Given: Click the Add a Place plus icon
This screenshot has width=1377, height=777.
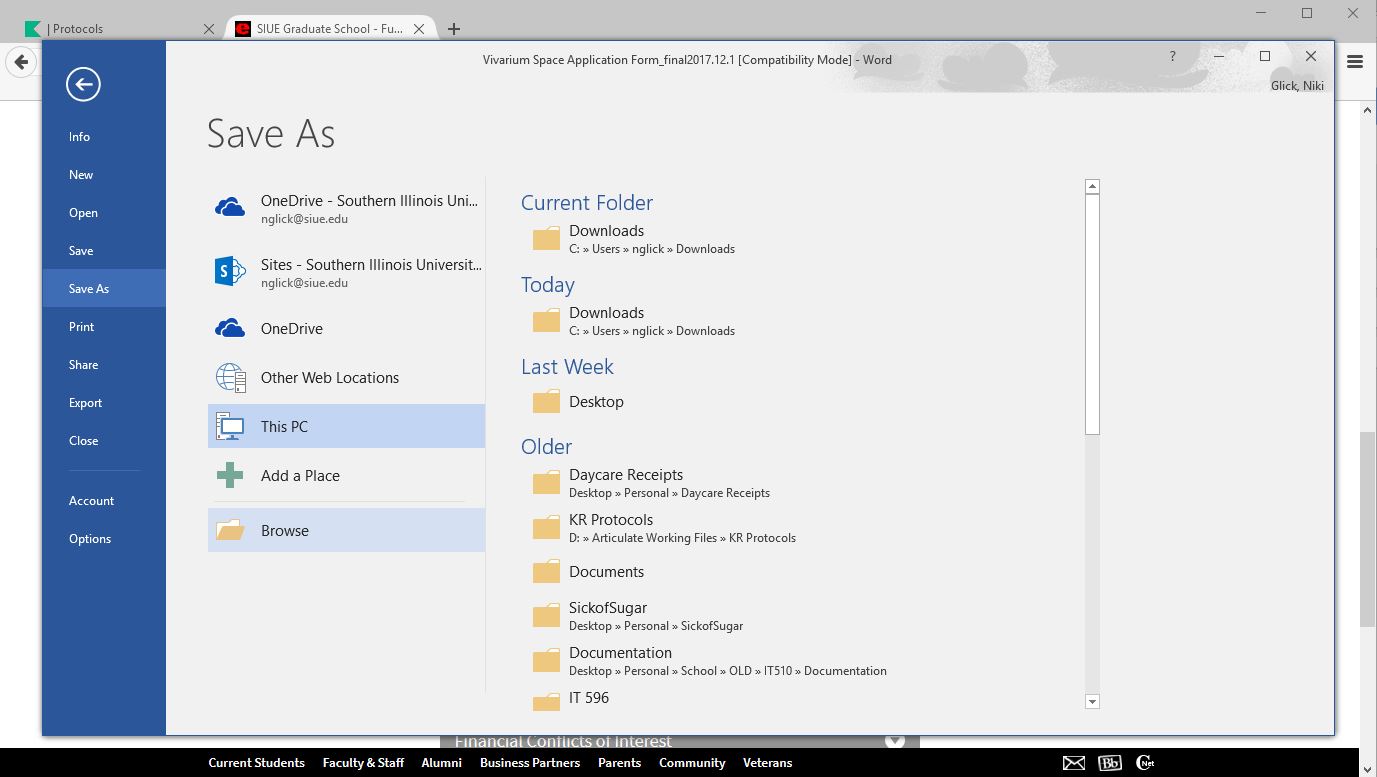Looking at the screenshot, I should coord(230,476).
